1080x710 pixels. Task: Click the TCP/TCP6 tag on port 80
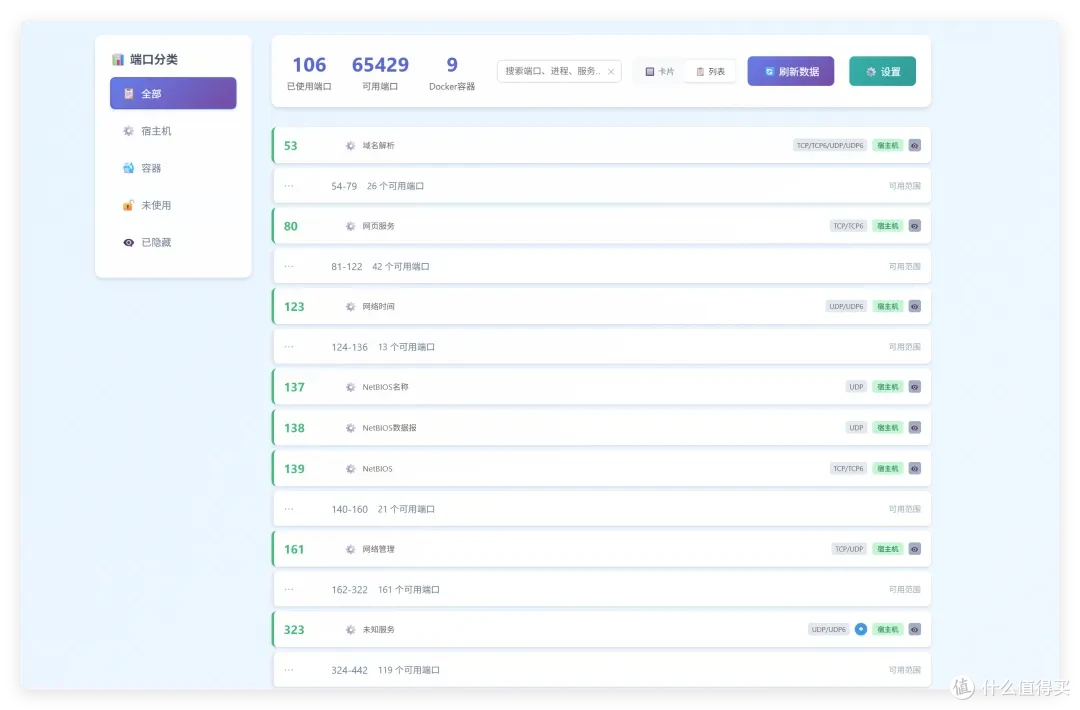click(848, 226)
